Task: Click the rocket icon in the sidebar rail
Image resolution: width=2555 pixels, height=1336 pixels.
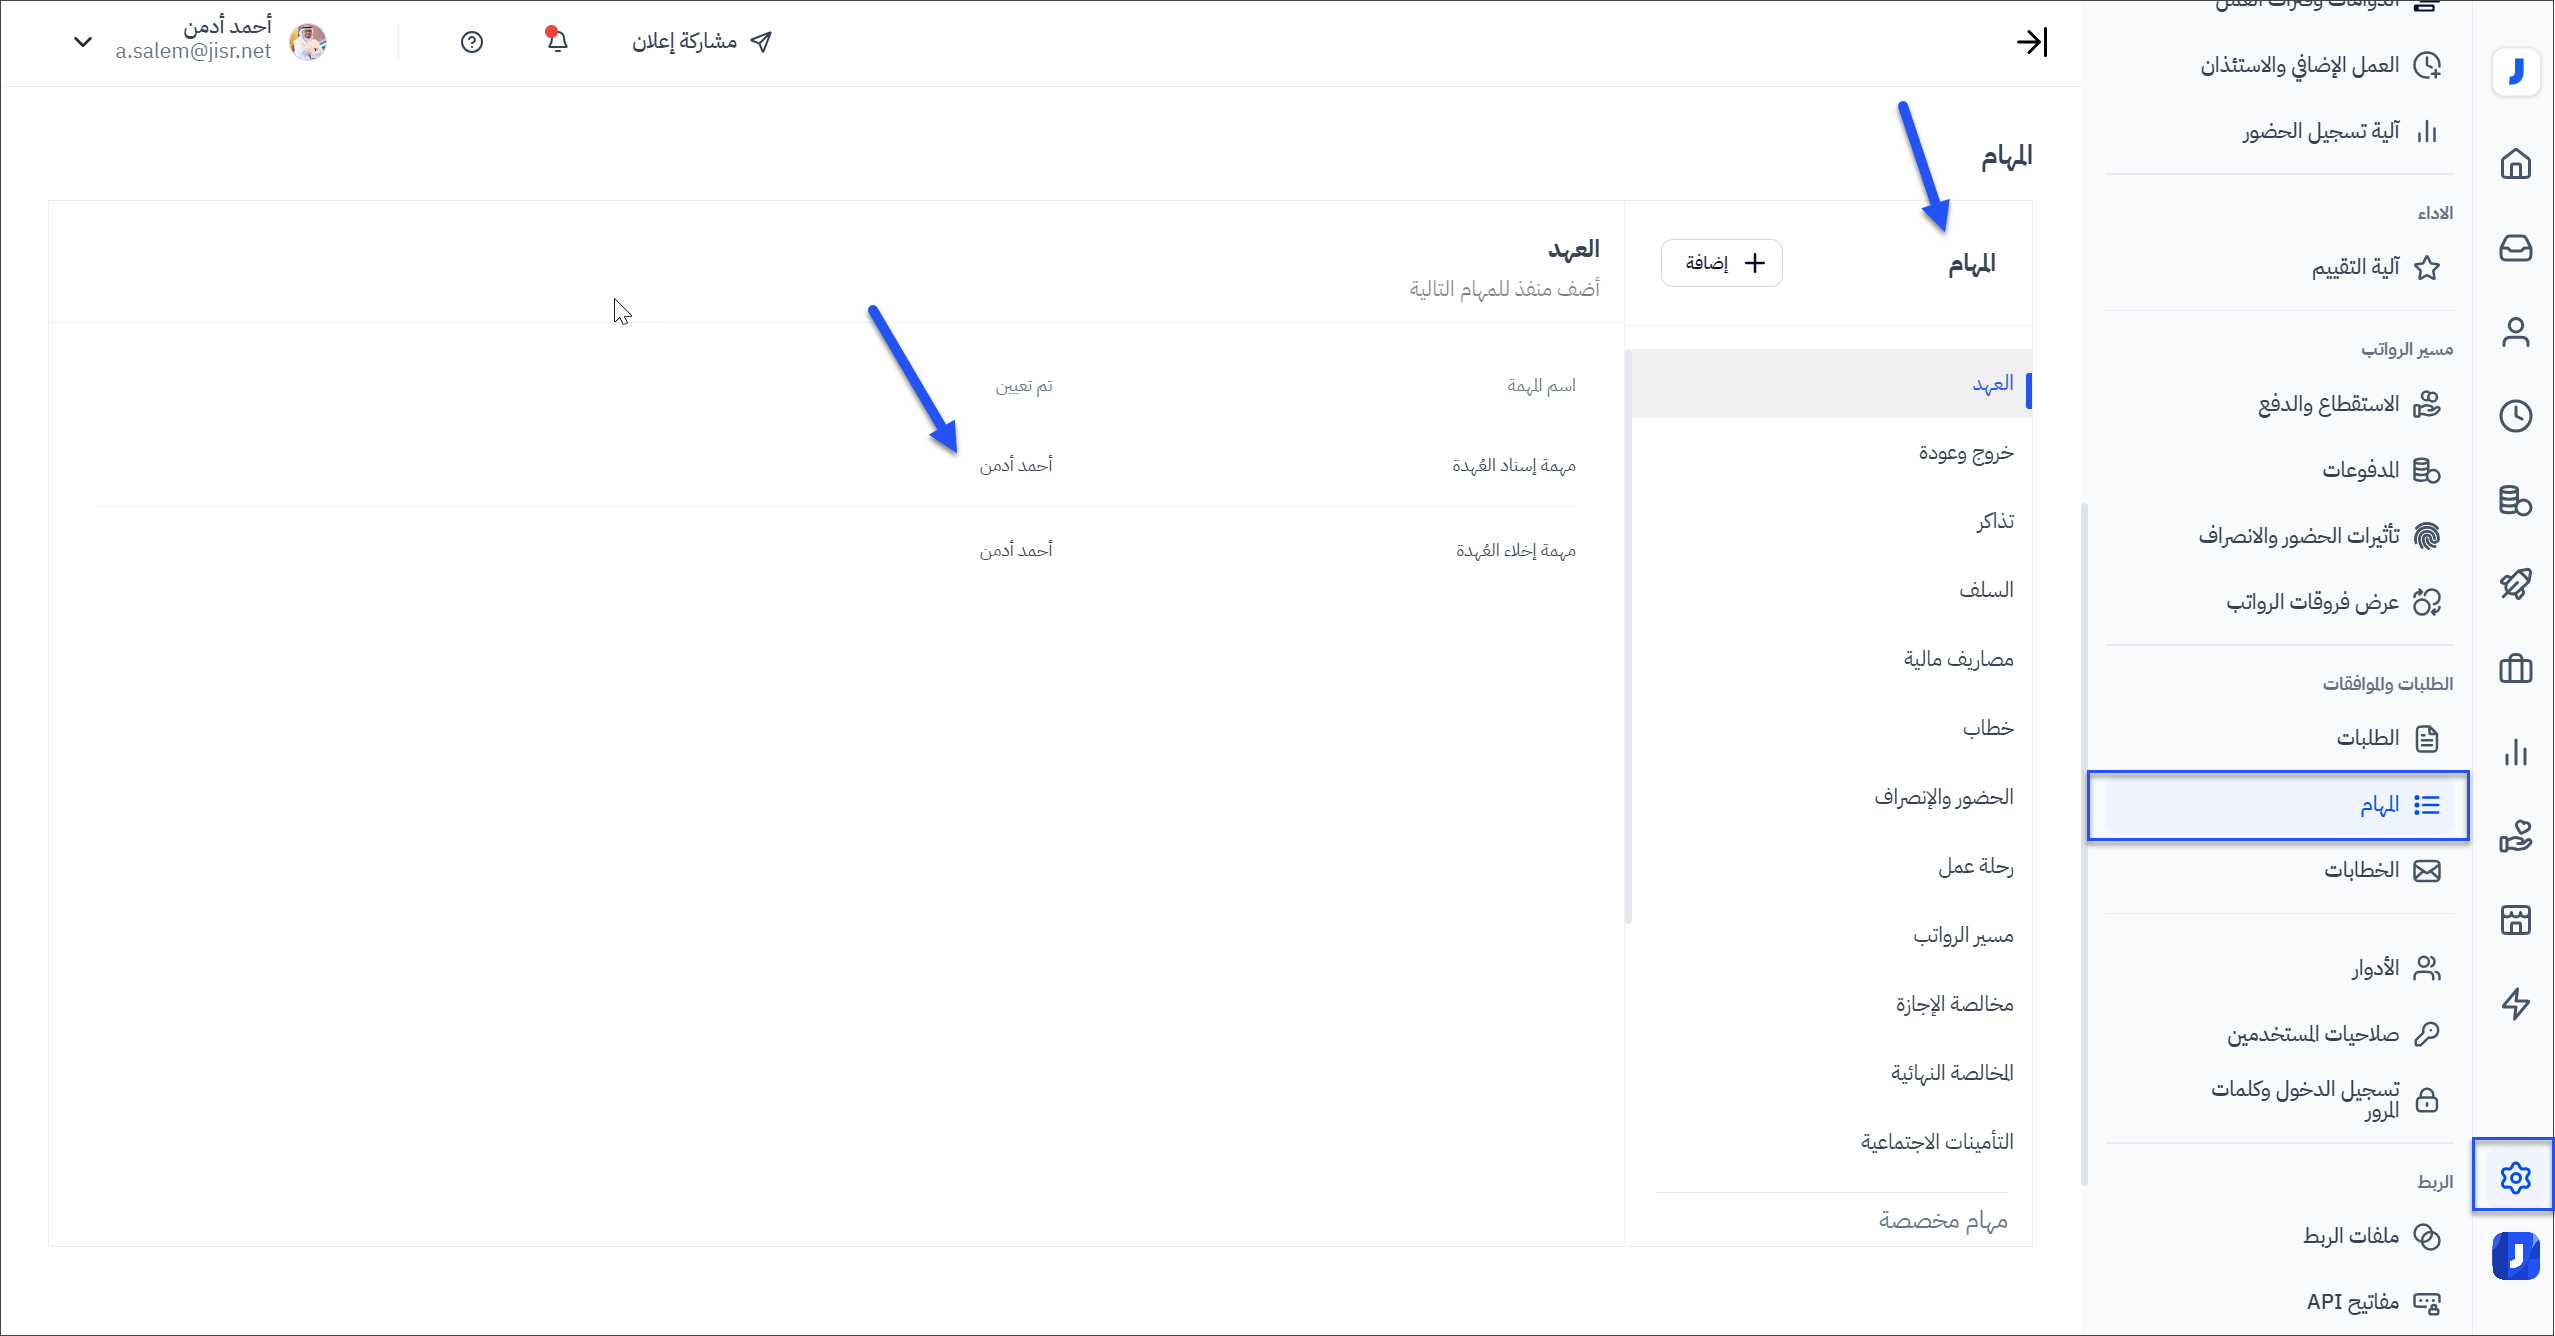Action: click(2515, 584)
